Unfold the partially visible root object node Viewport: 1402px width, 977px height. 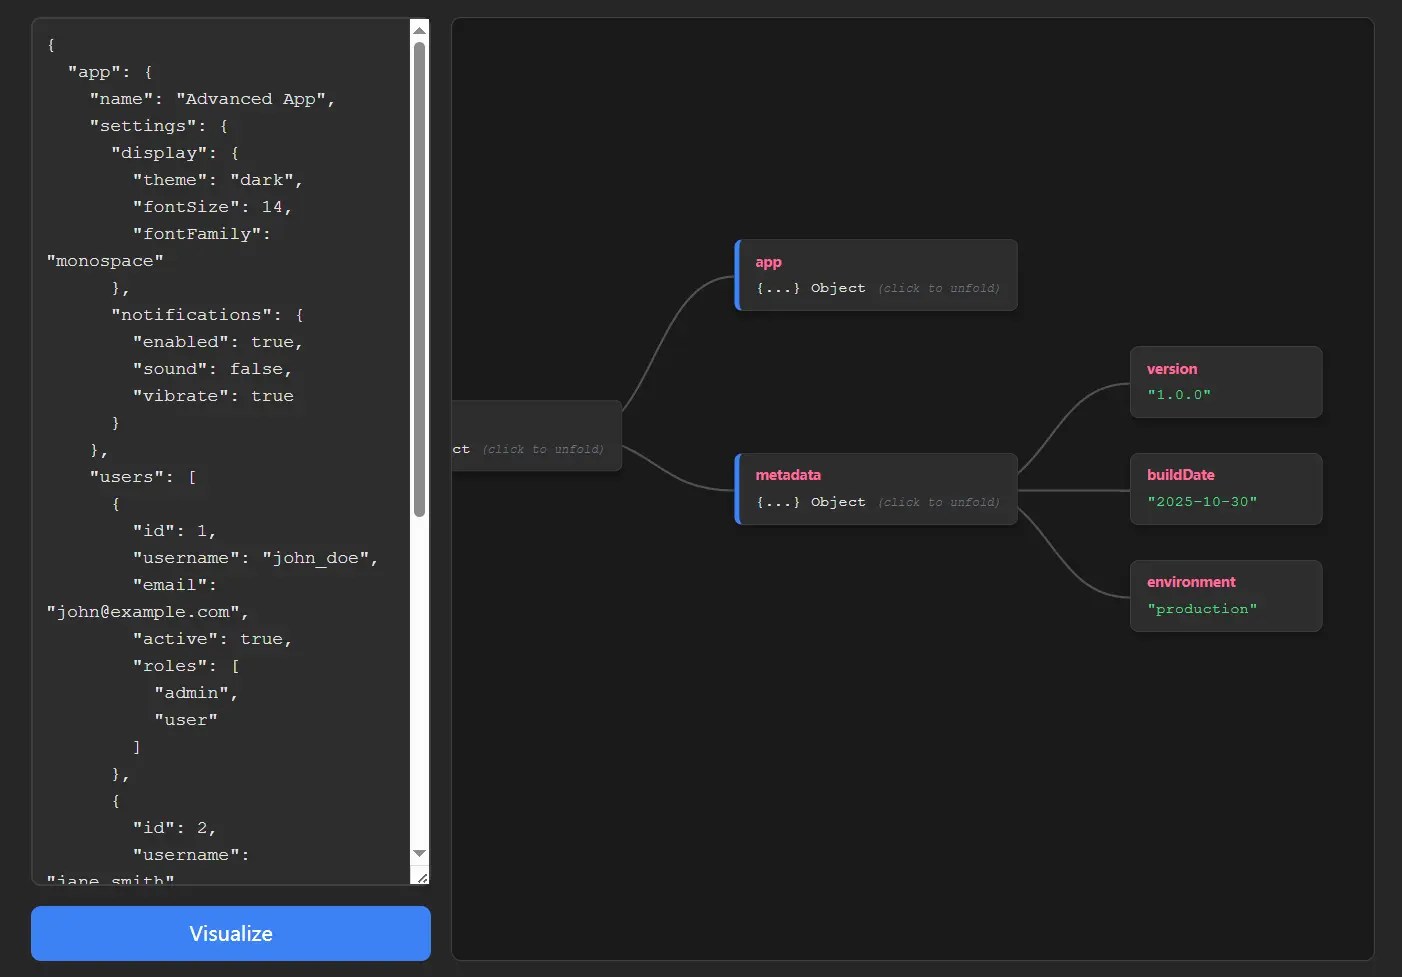[x=537, y=435]
